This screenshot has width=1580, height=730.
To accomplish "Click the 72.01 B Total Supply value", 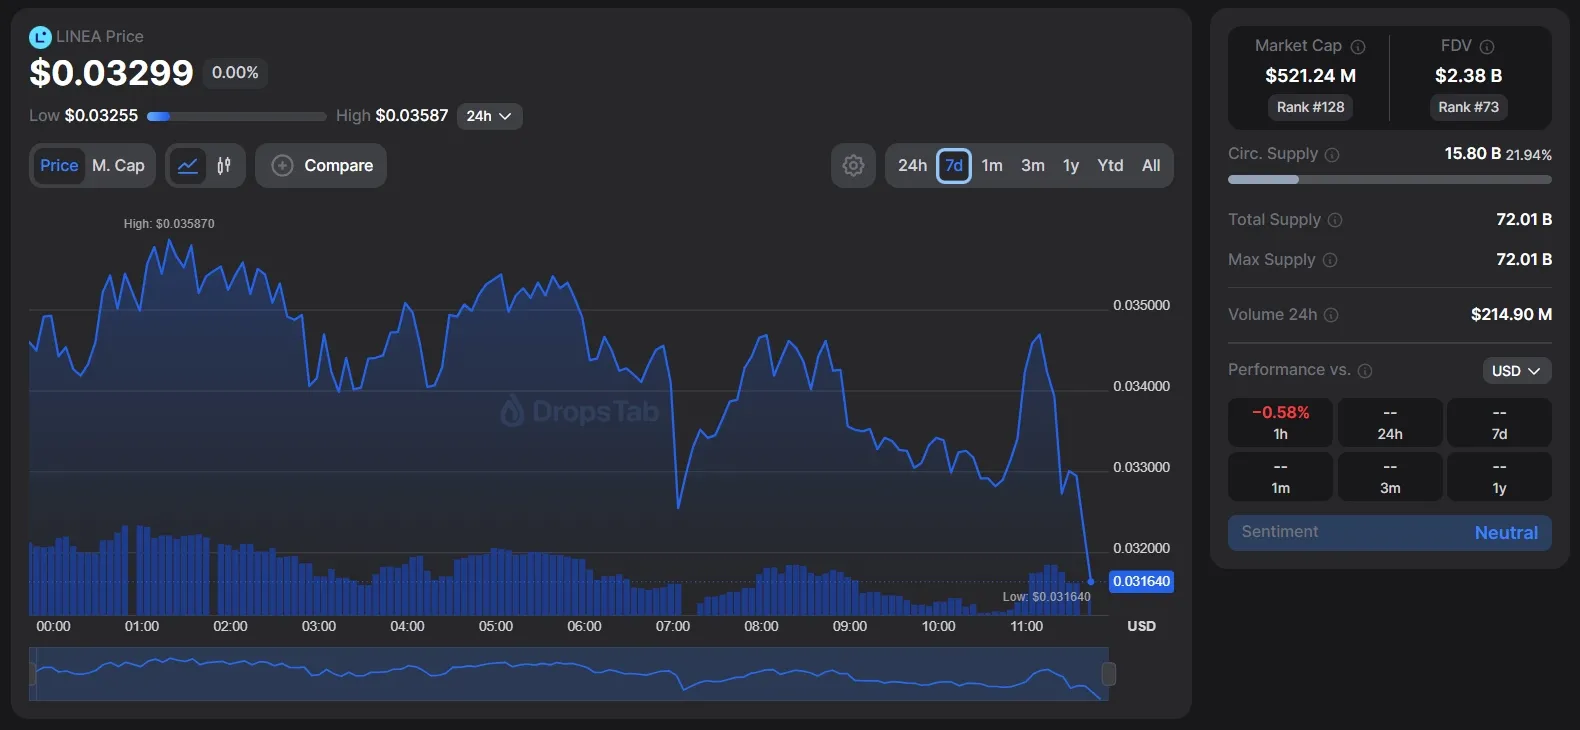I will point(1524,220).
